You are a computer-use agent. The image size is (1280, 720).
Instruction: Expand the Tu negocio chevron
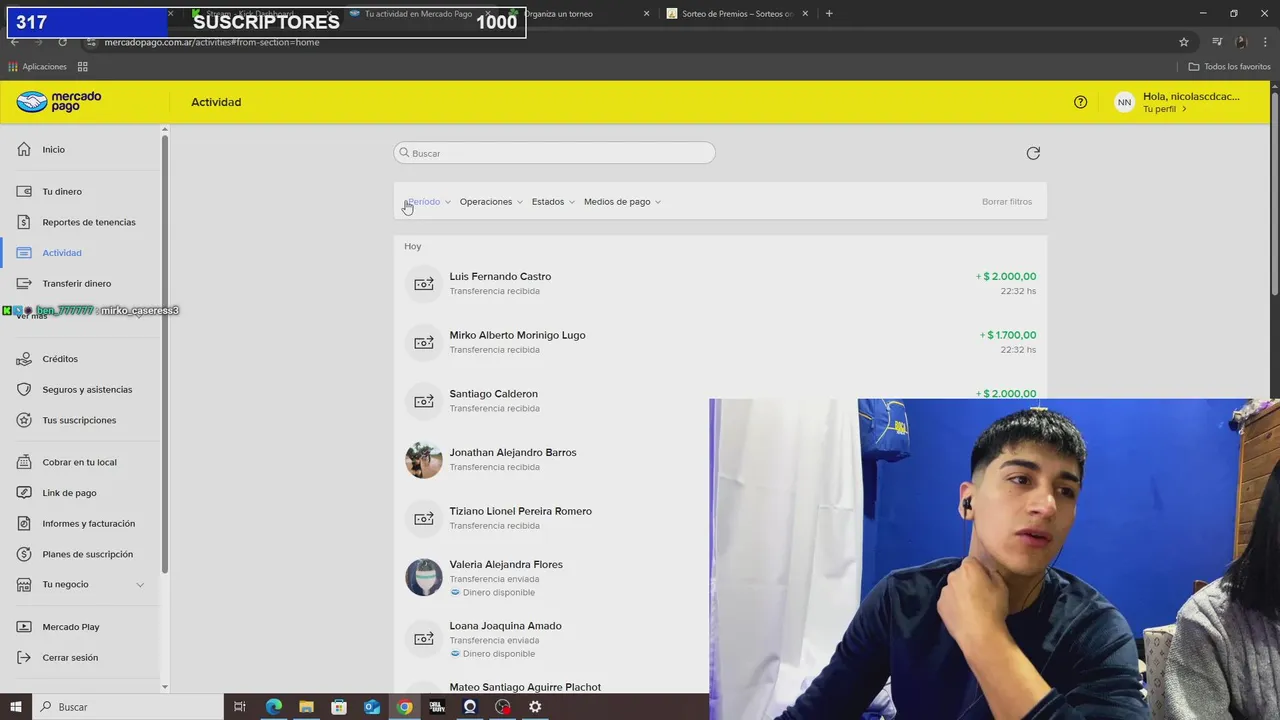pos(140,585)
